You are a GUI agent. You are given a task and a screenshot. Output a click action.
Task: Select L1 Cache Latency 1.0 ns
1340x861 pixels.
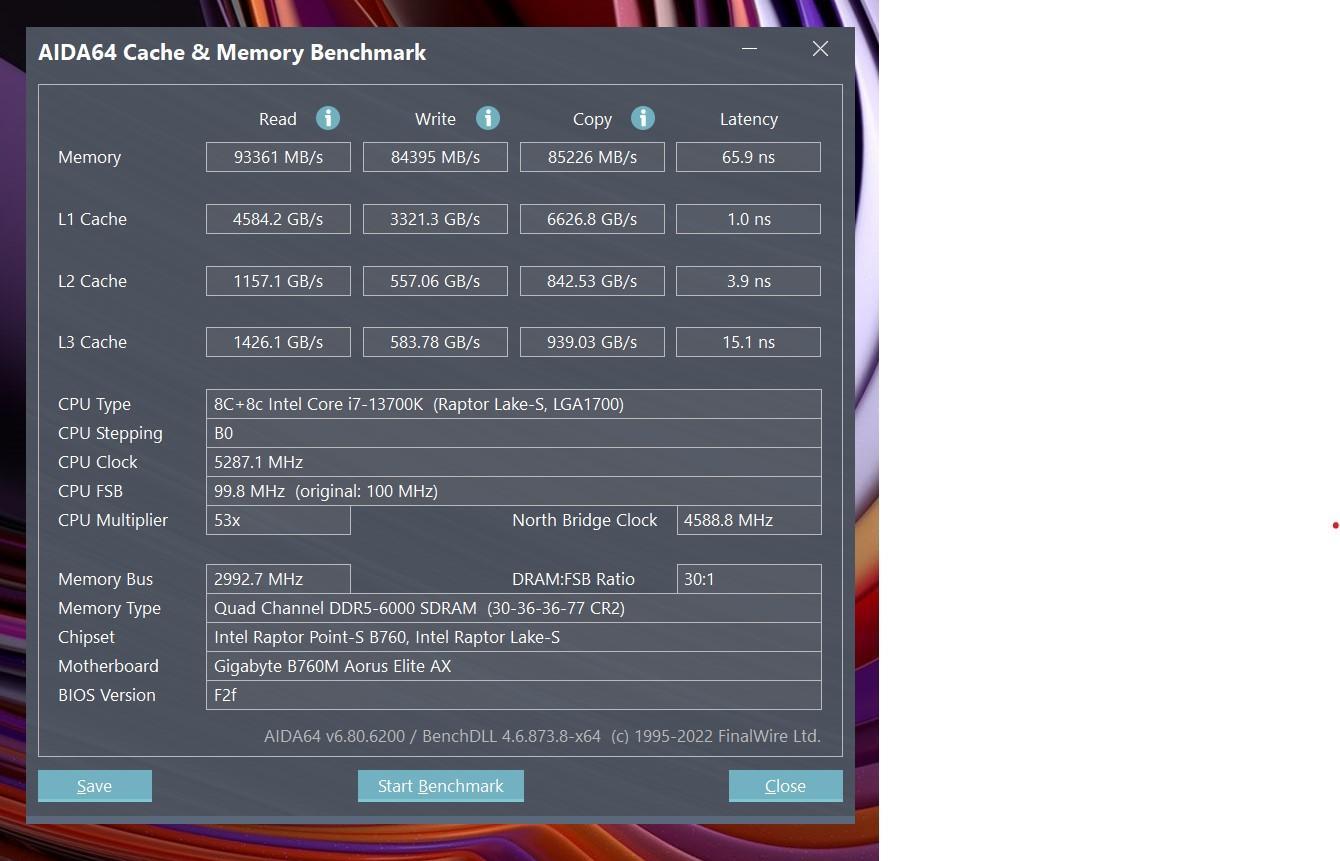coord(749,219)
